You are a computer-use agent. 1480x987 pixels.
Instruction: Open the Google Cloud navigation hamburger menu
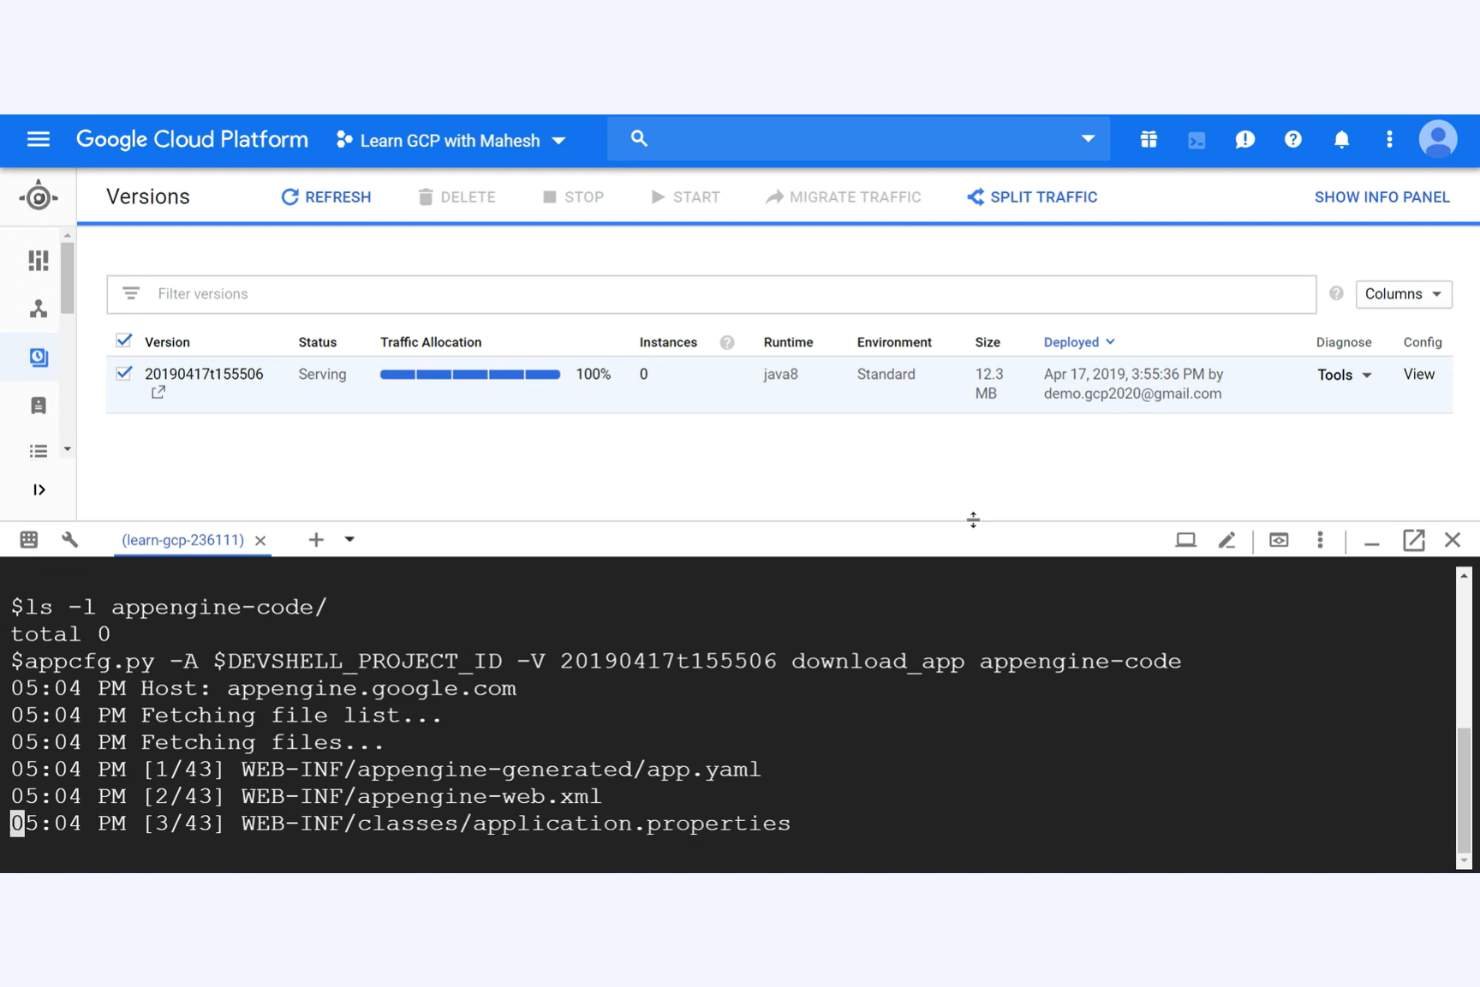pos(38,139)
